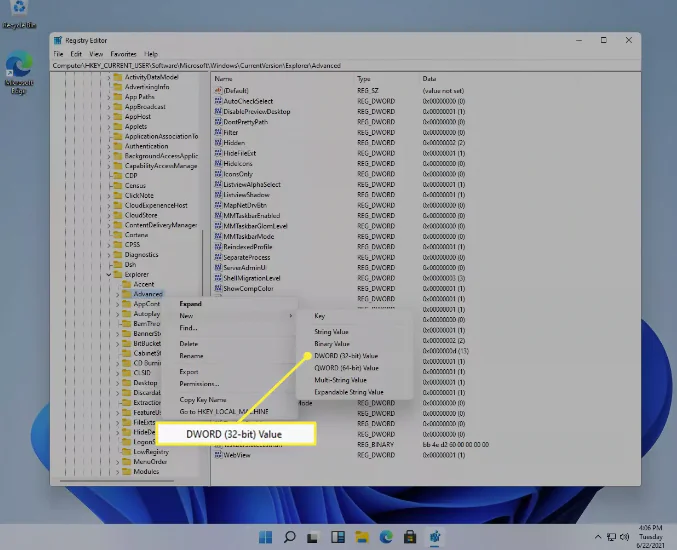This screenshot has height=550, width=677.
Task: Open the Windows Start menu
Action: (264, 536)
